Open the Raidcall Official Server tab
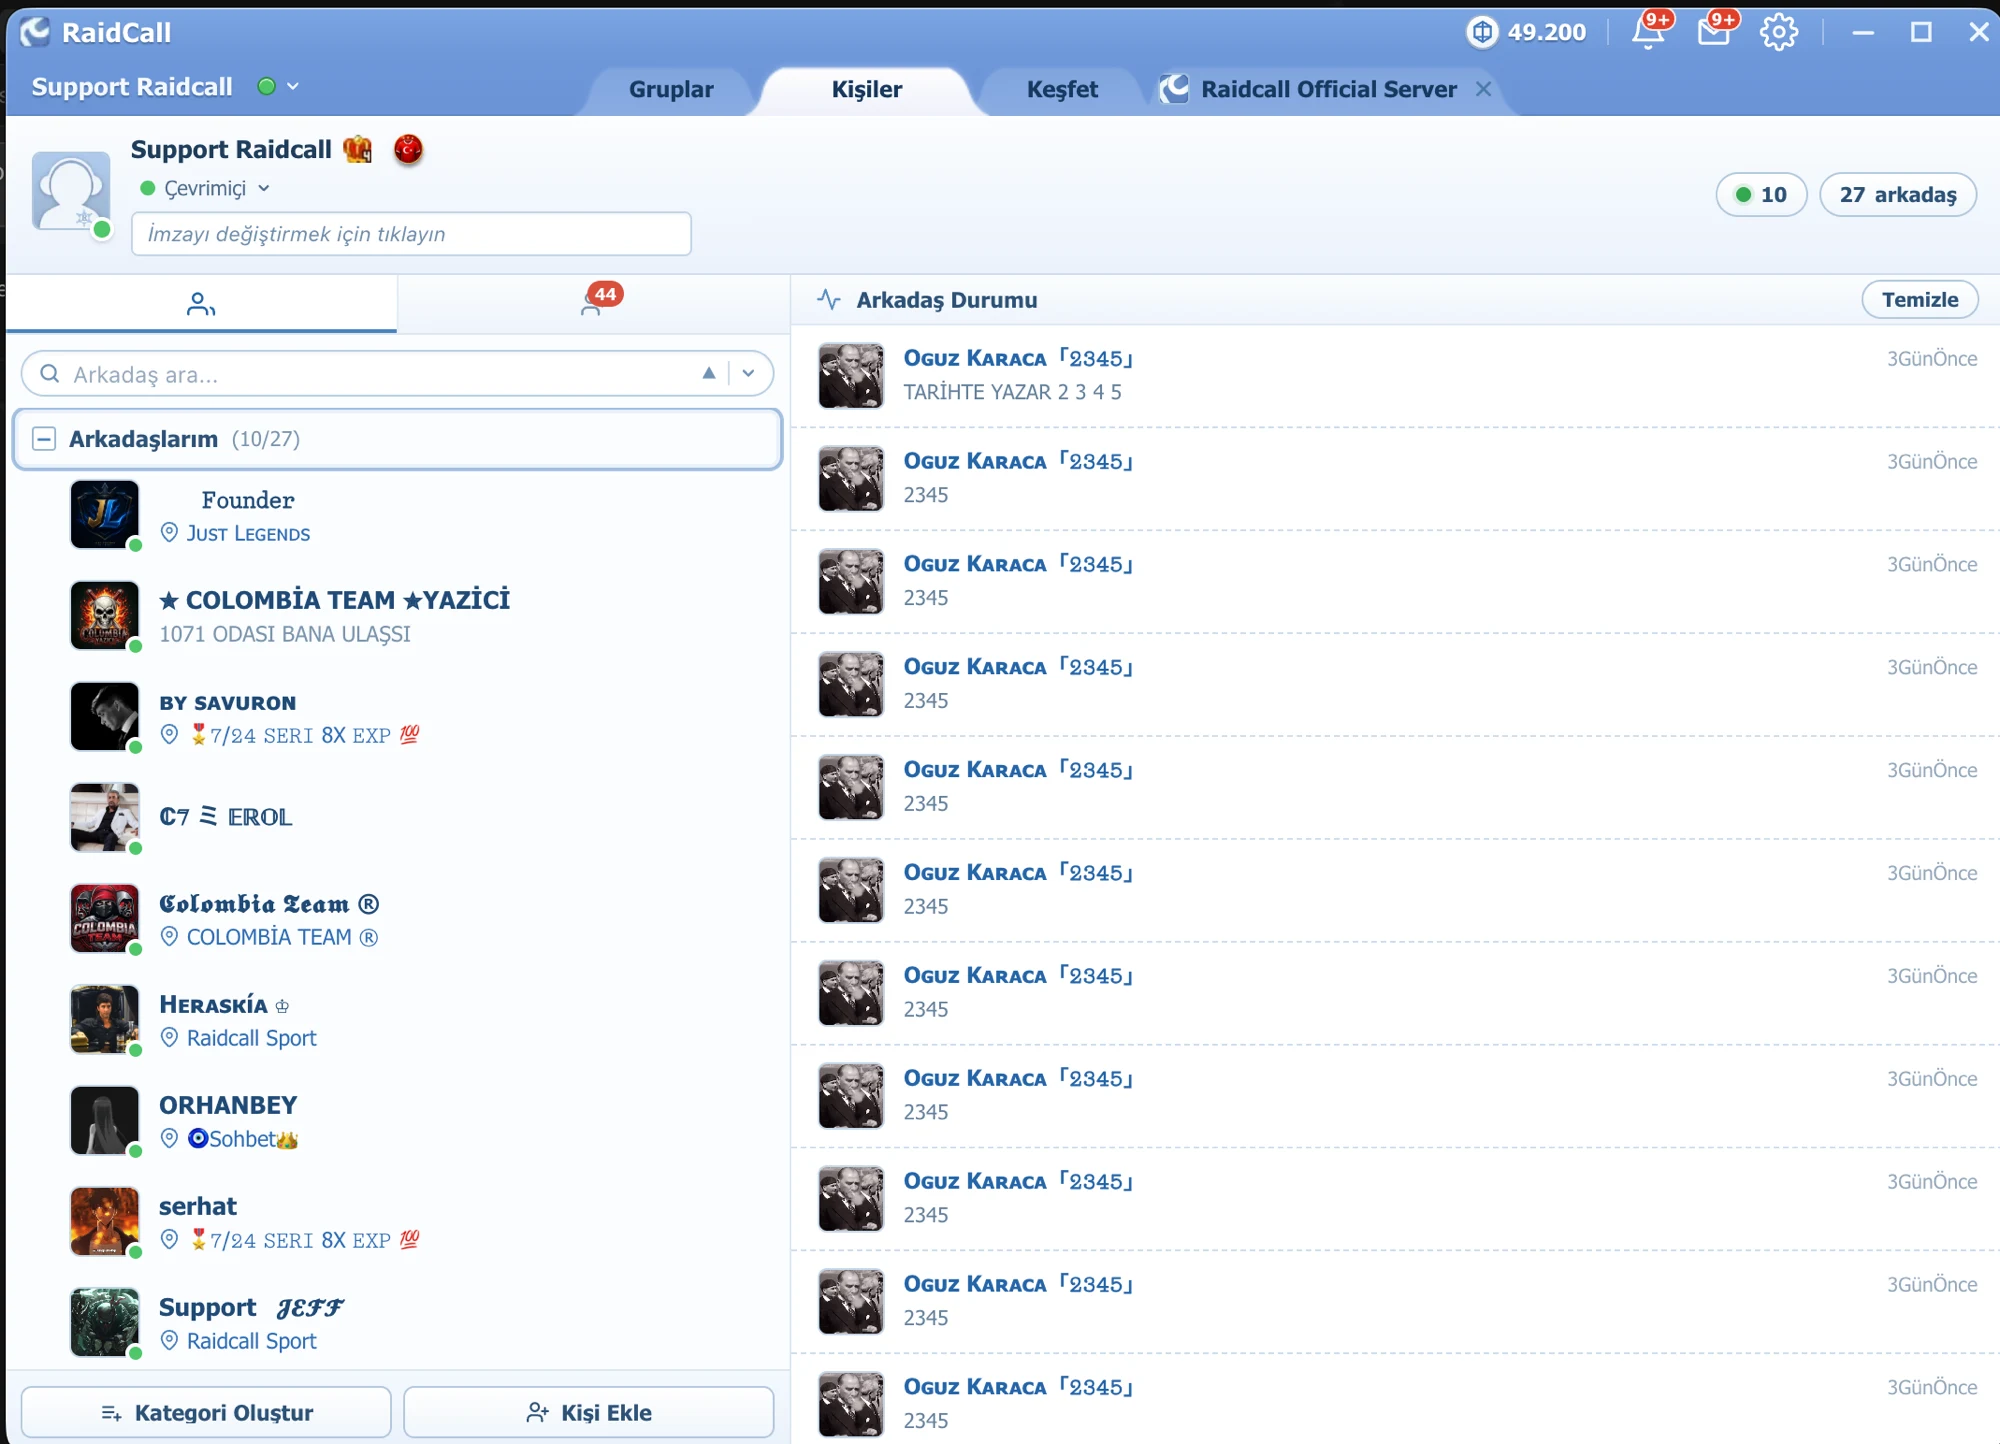 pyautogui.click(x=1328, y=89)
